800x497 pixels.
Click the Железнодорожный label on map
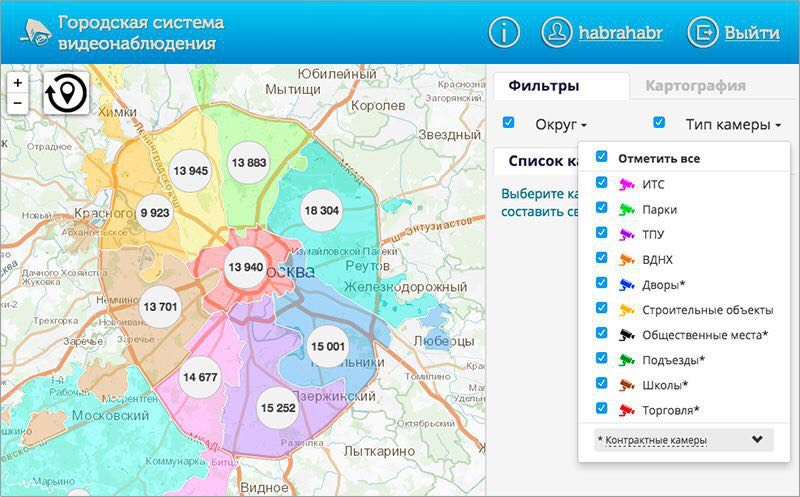[406, 287]
